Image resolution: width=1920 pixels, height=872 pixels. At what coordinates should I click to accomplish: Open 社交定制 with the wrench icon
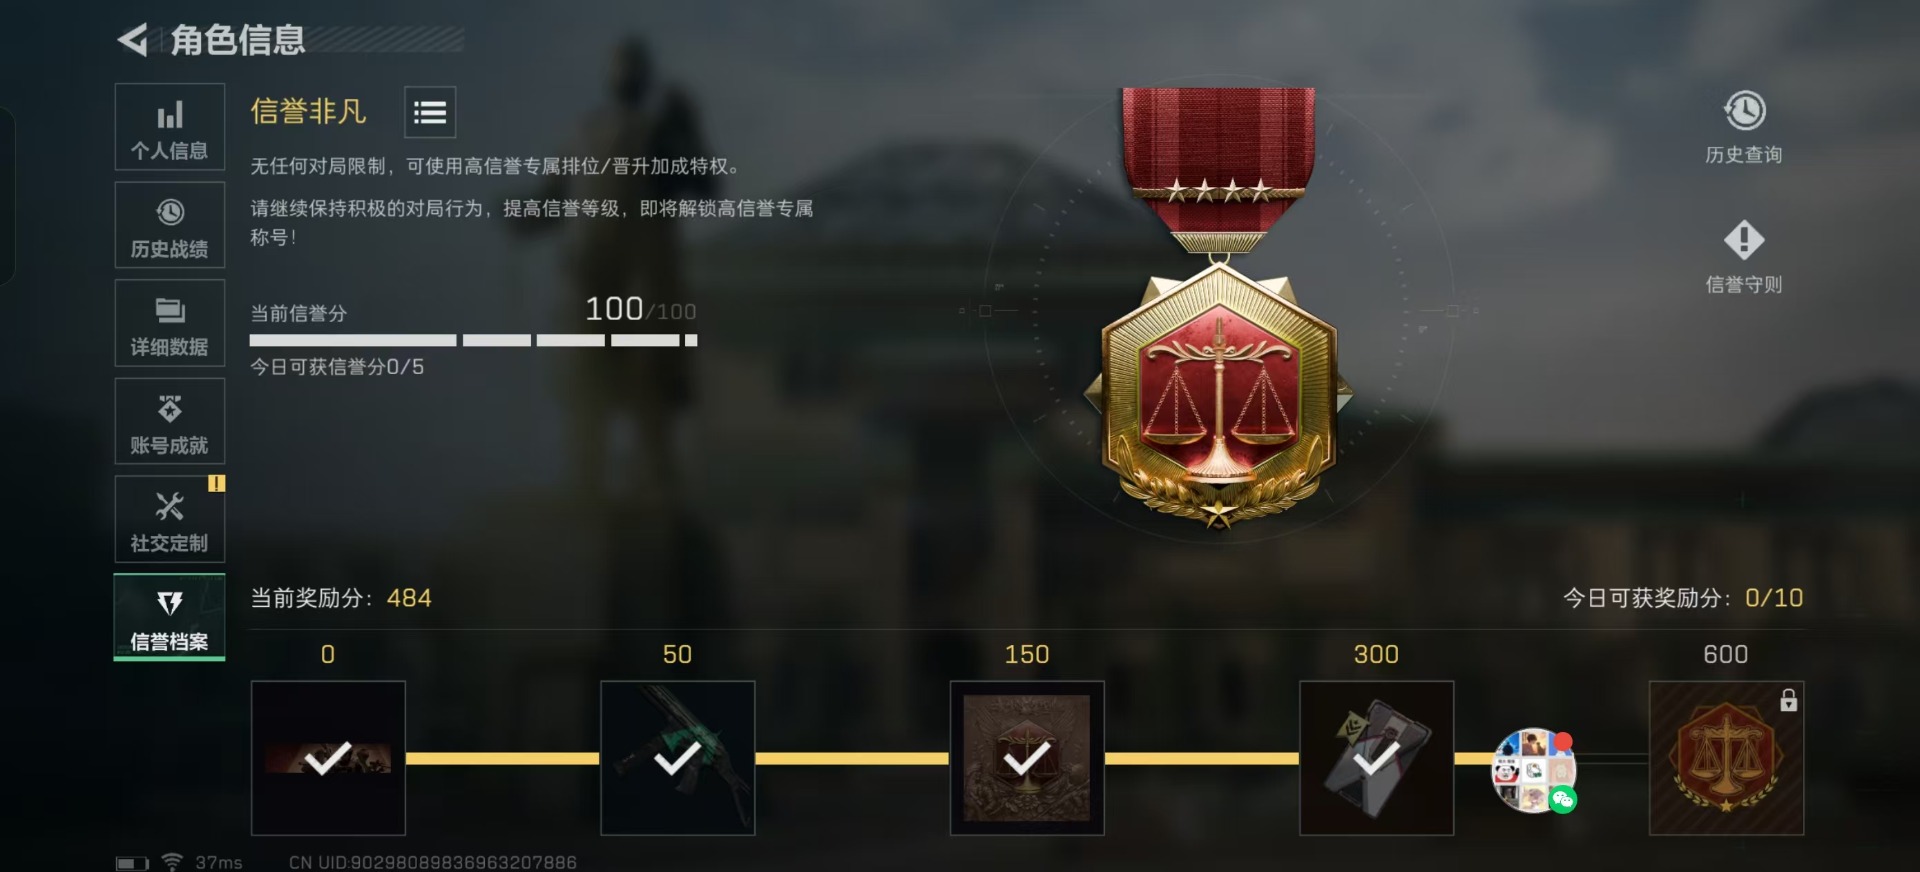(170, 519)
